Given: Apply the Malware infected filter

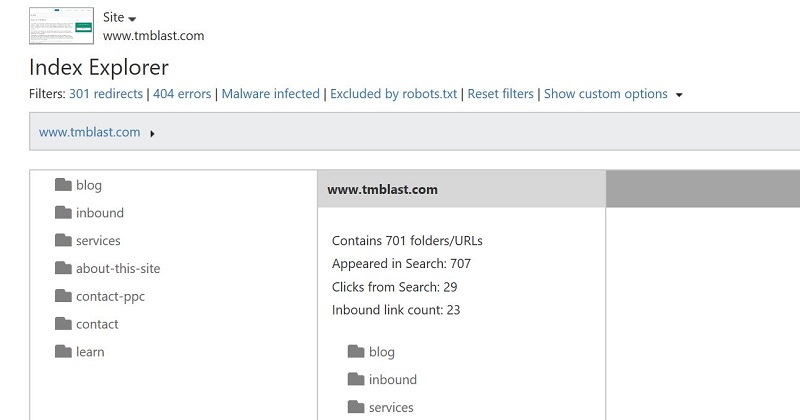Looking at the screenshot, I should 270,94.
